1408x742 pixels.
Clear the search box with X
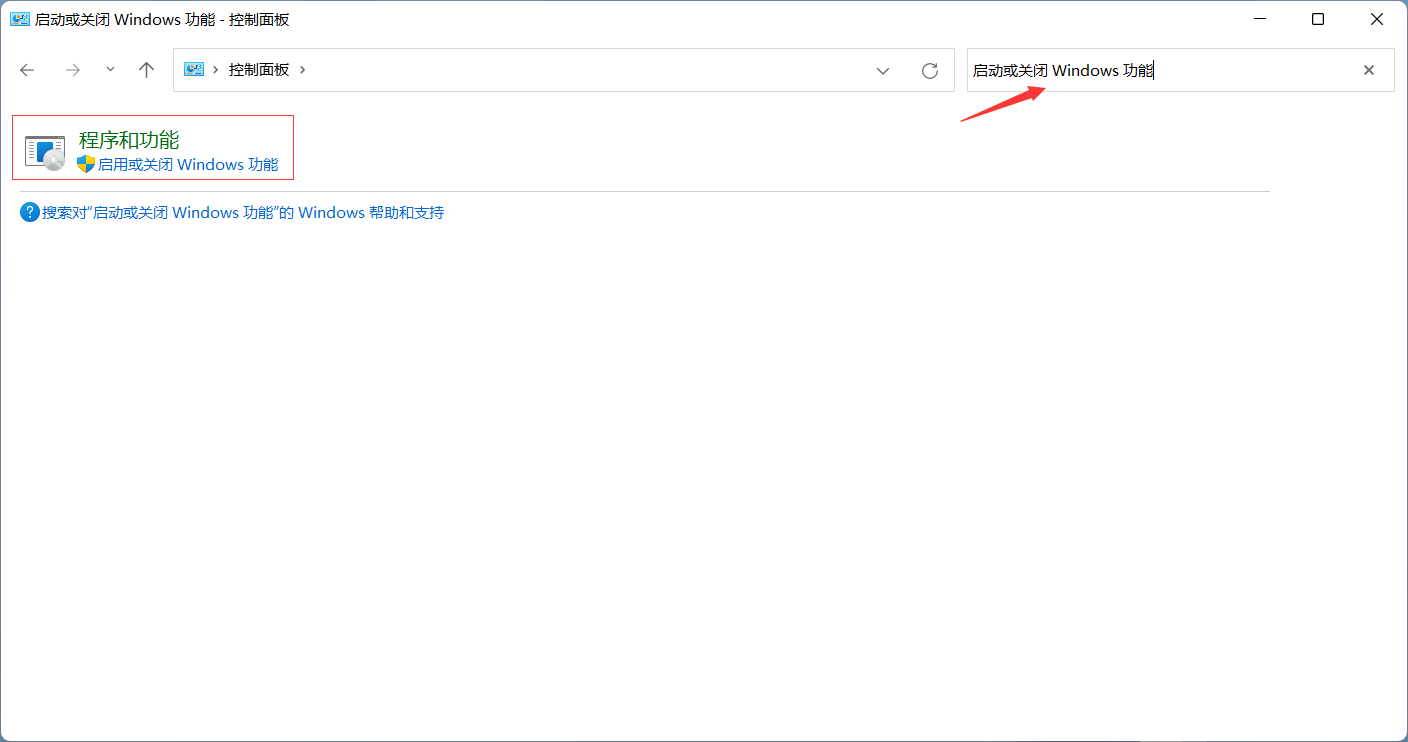point(1369,70)
